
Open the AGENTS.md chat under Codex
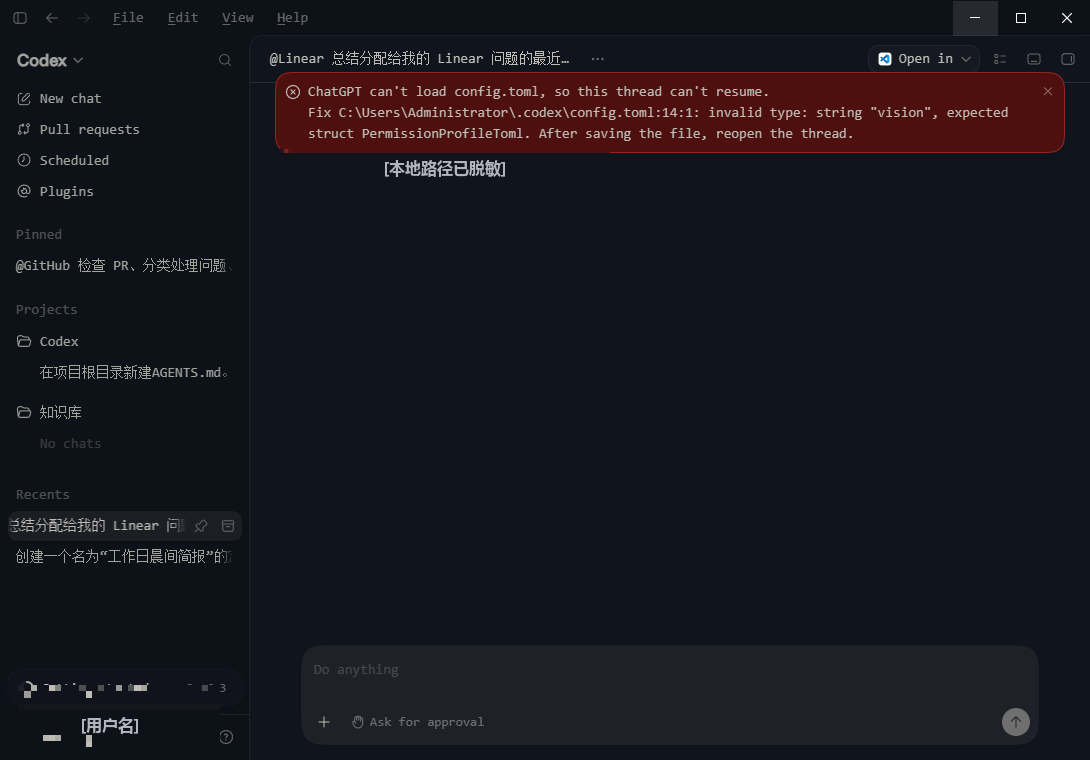[x=133, y=373]
